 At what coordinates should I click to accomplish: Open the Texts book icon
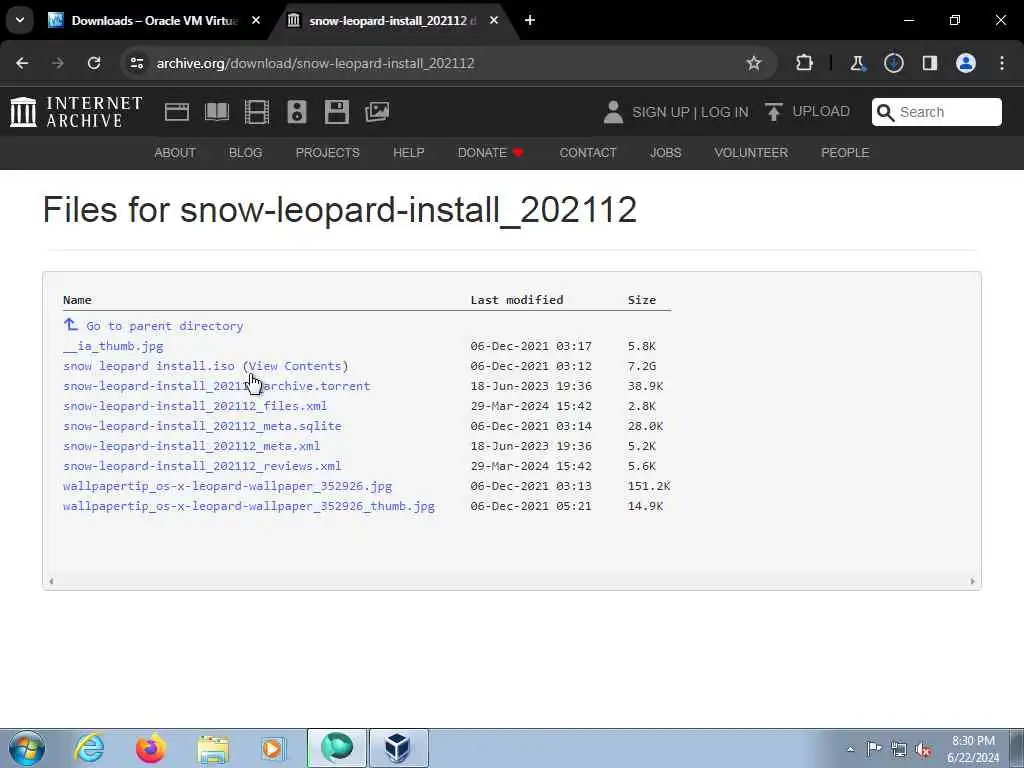[x=217, y=112]
